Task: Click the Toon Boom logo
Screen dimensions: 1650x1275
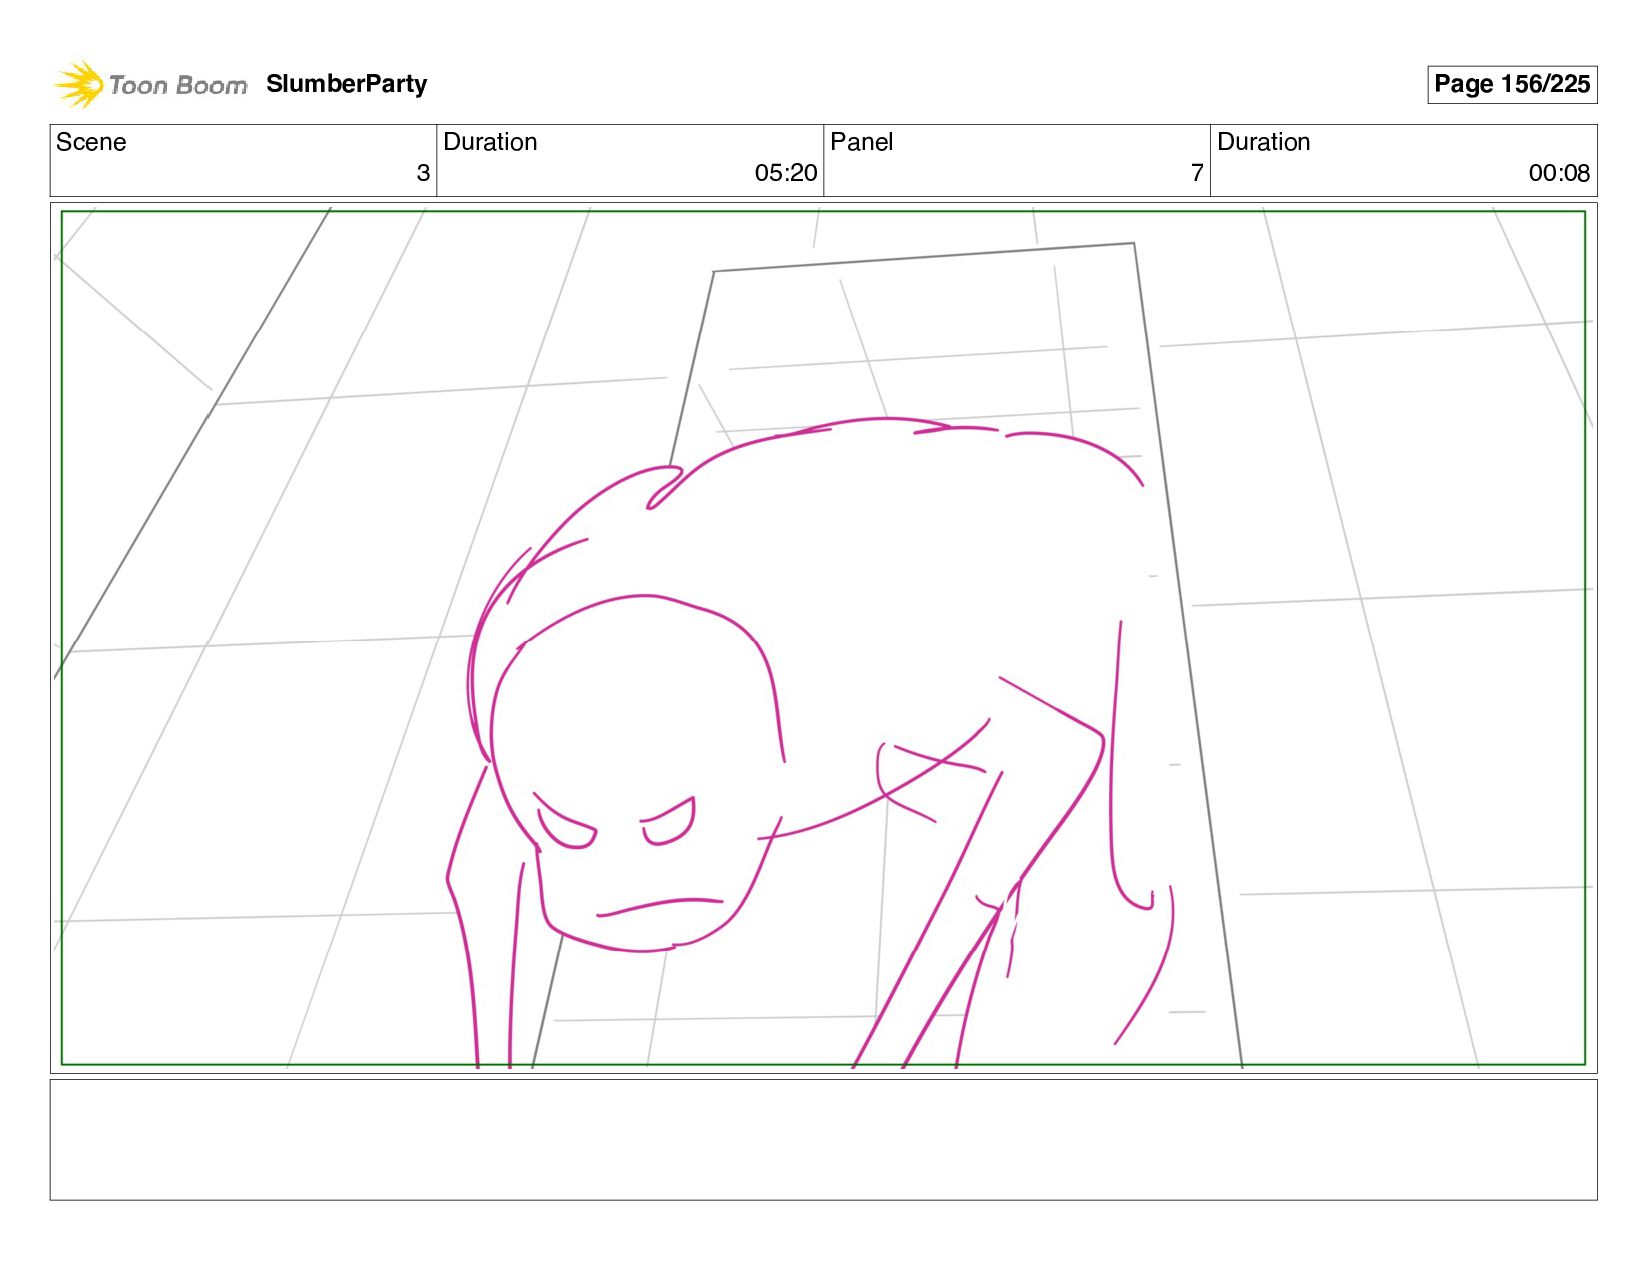Action: pos(150,84)
